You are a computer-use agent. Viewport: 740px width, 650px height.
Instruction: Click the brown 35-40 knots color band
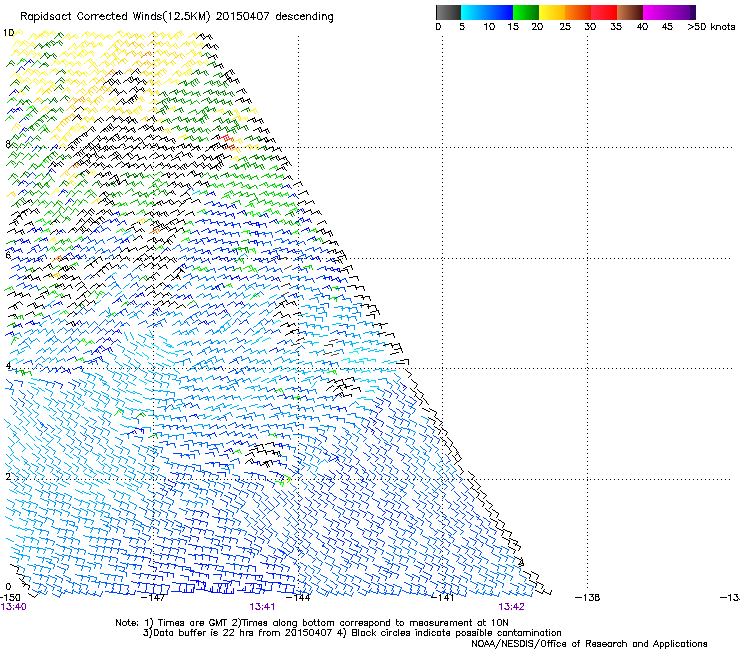click(x=630, y=12)
